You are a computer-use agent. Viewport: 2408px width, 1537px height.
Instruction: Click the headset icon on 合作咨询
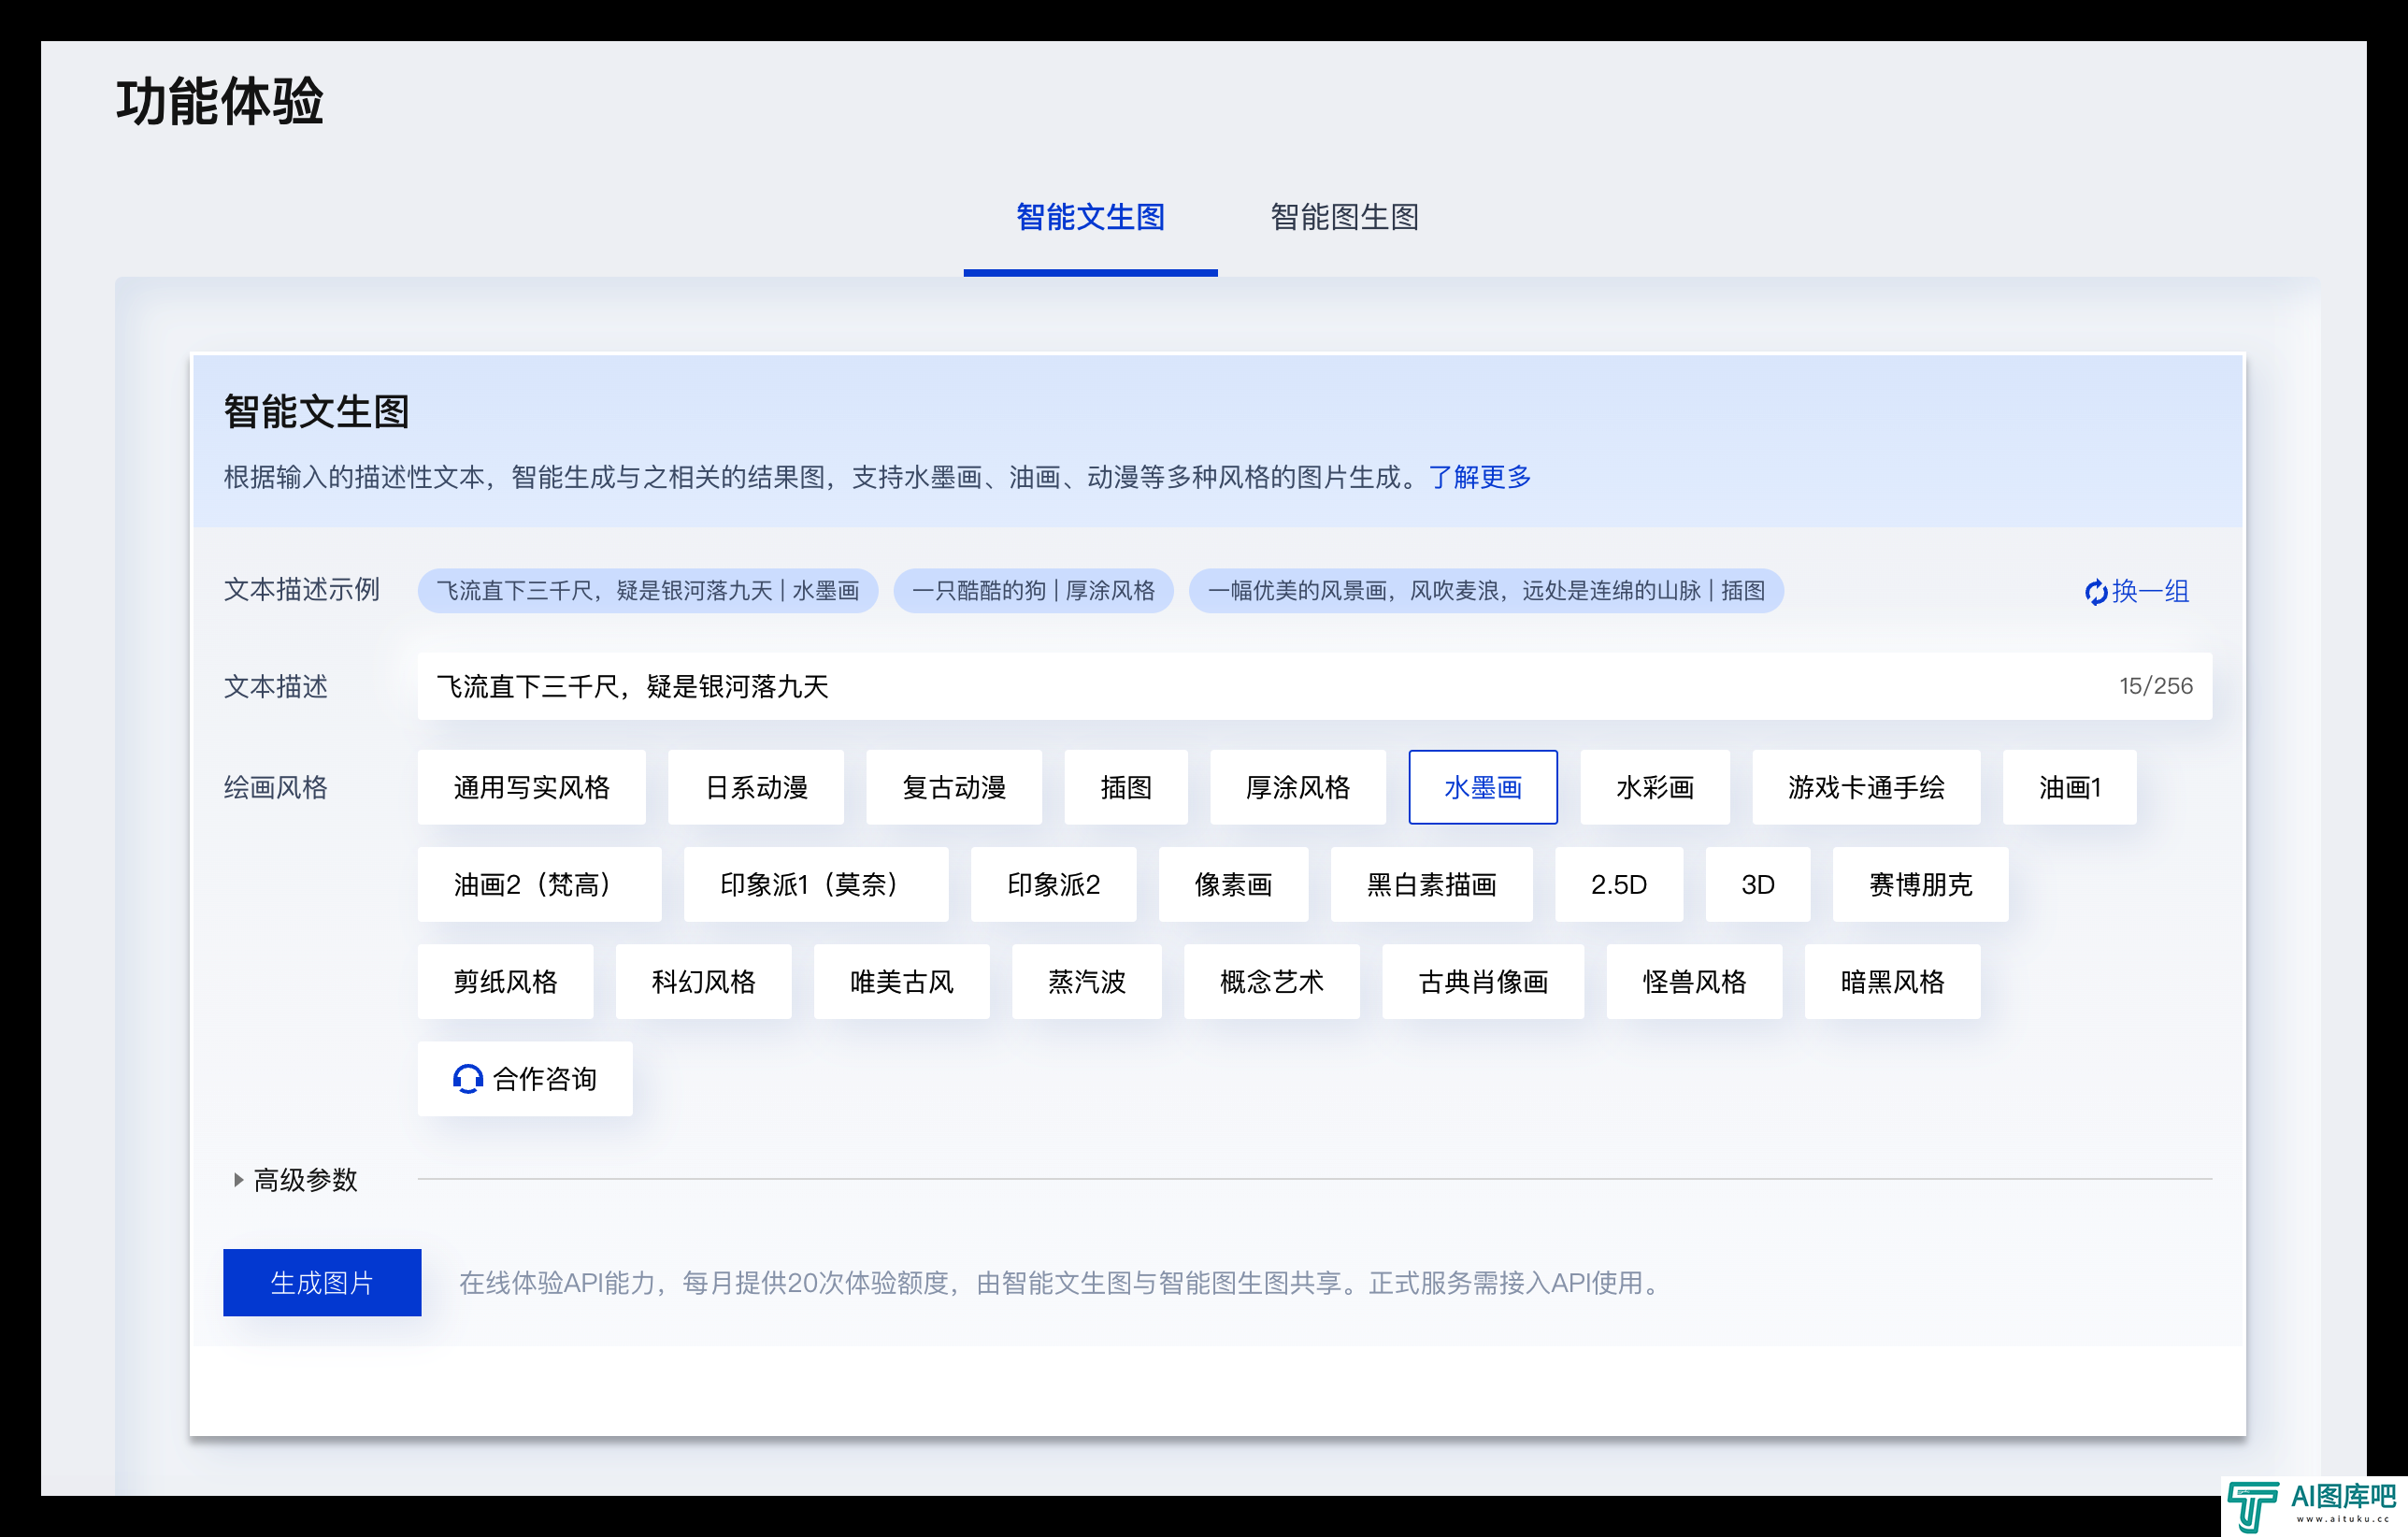[x=467, y=1079]
